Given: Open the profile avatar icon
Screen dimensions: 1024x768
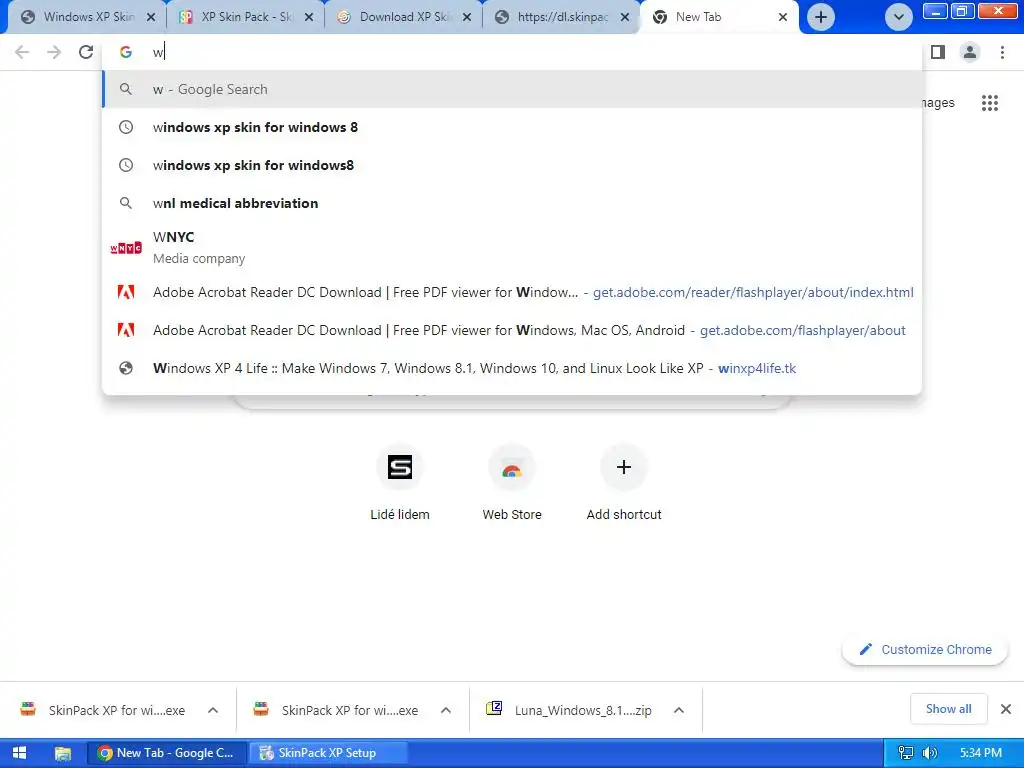Looking at the screenshot, I should pyautogui.click(x=970, y=52).
